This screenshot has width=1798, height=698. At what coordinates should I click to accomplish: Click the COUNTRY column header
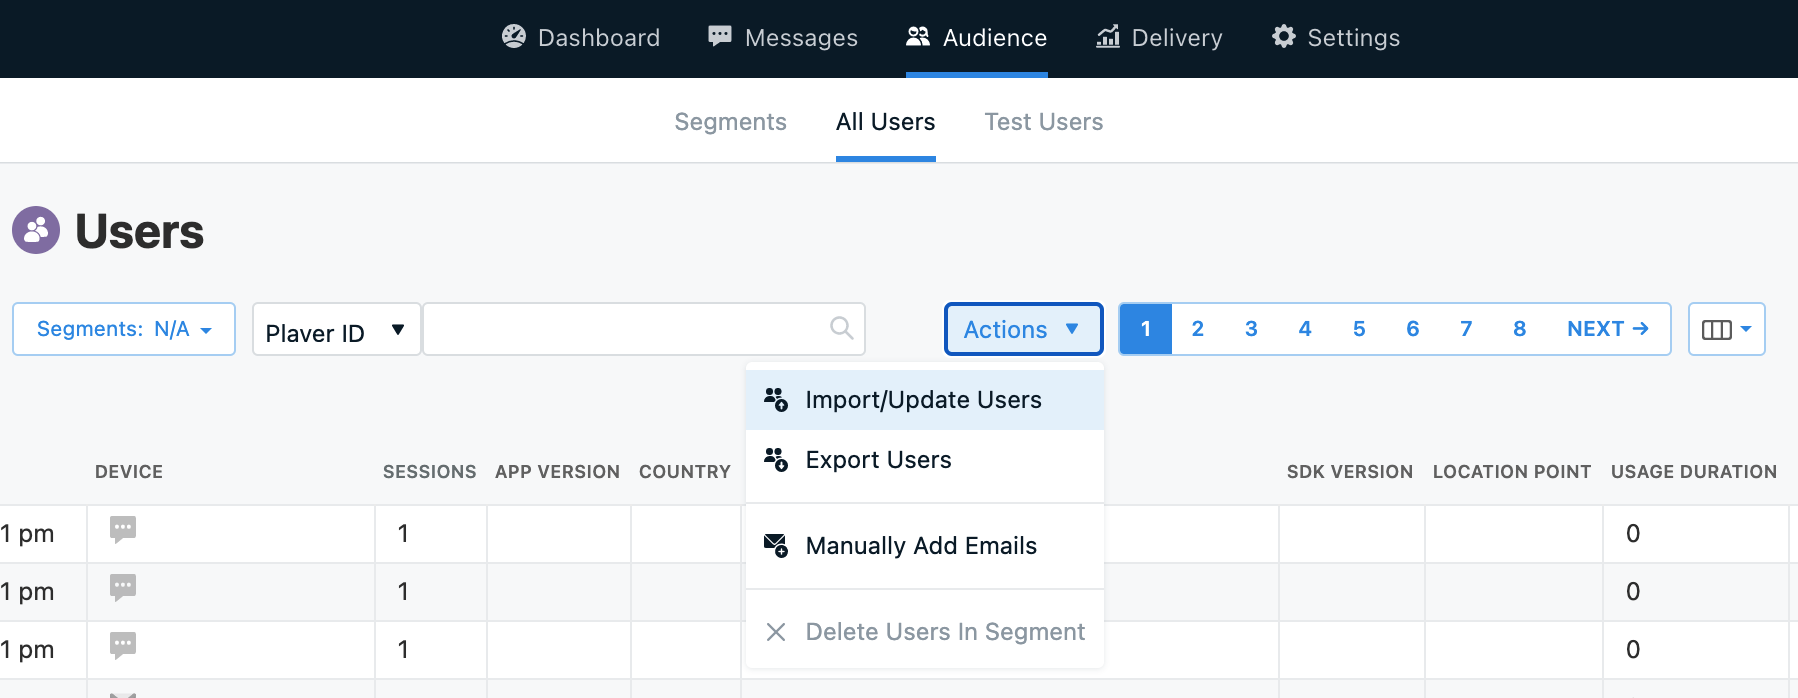point(685,472)
